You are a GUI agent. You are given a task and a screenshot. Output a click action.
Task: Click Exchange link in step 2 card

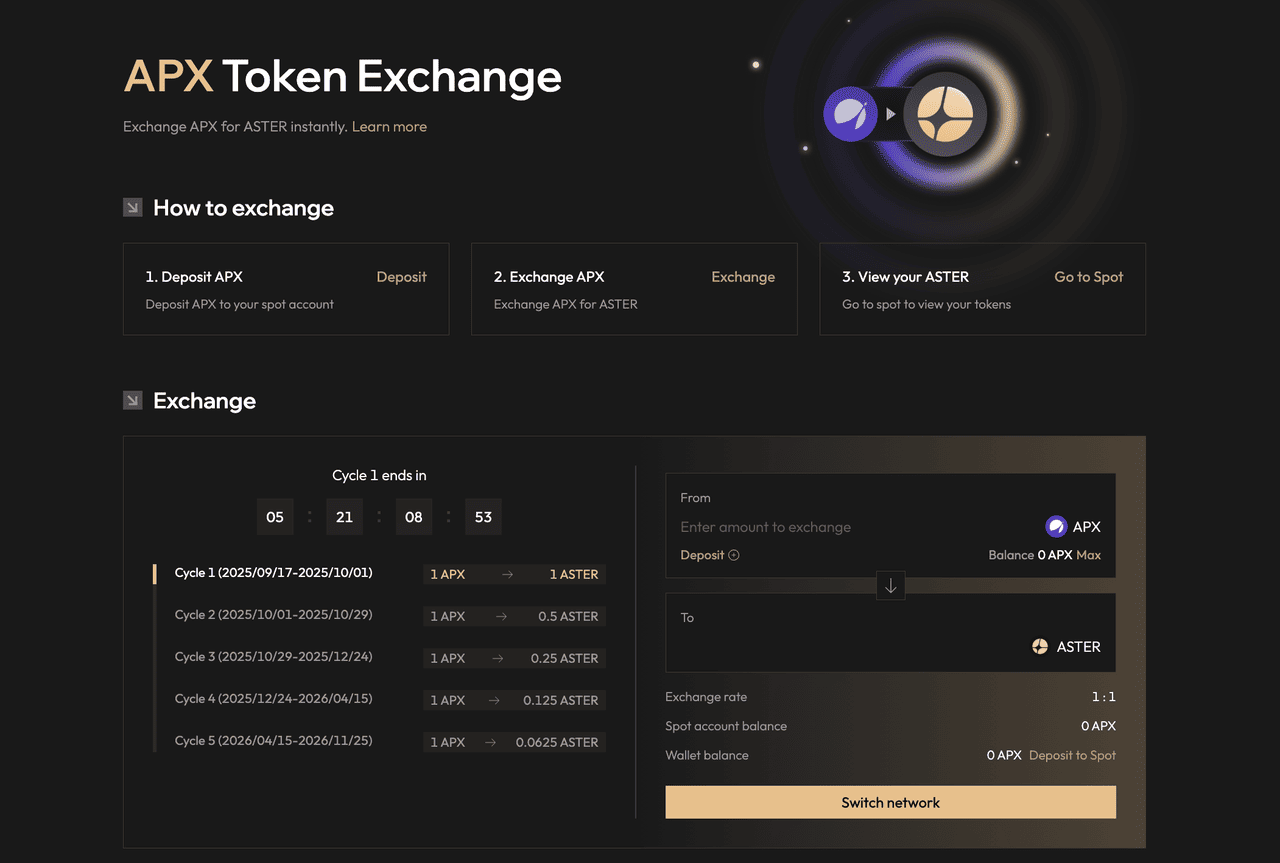743,277
